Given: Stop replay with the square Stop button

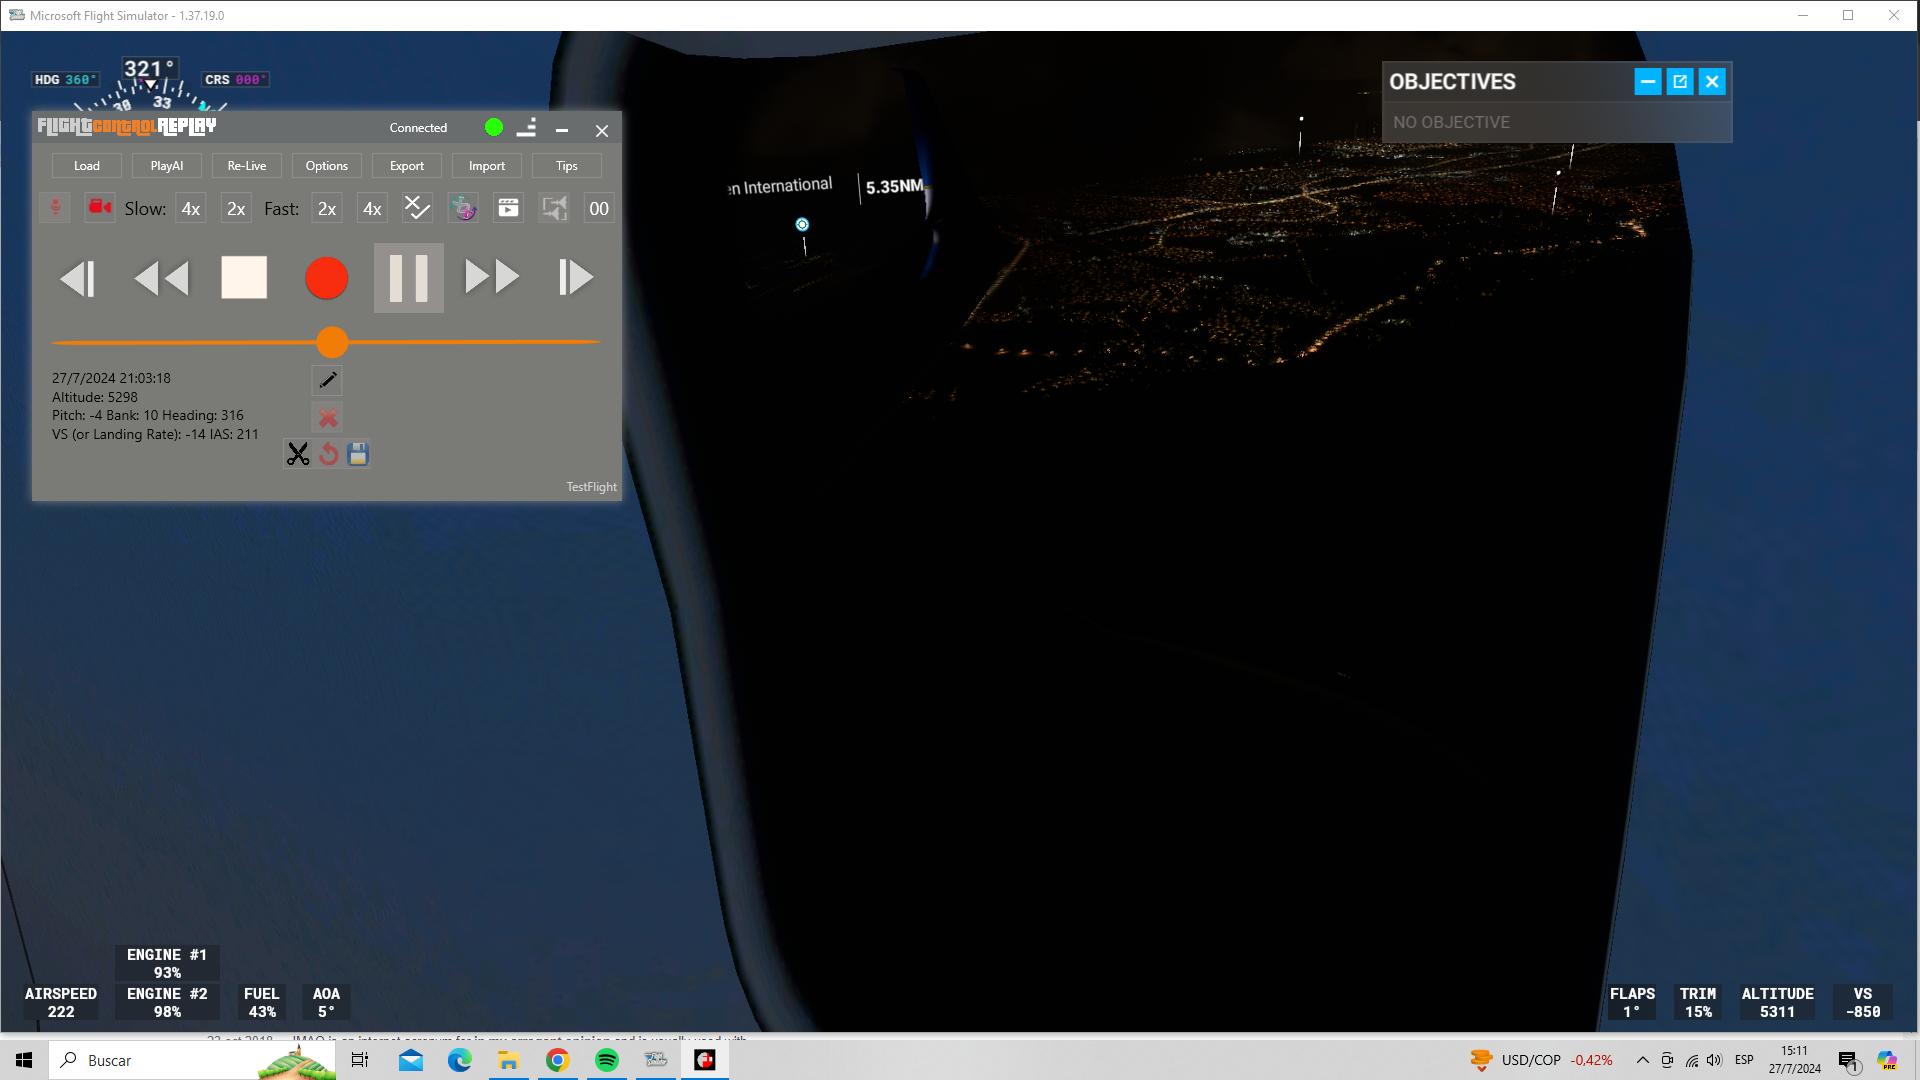Looking at the screenshot, I should click(x=244, y=278).
